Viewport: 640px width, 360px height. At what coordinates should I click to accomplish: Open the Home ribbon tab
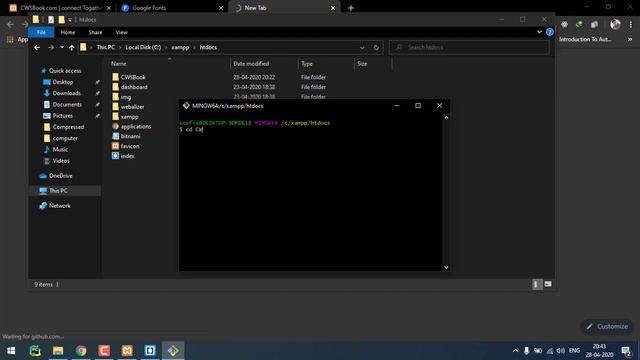(x=68, y=32)
